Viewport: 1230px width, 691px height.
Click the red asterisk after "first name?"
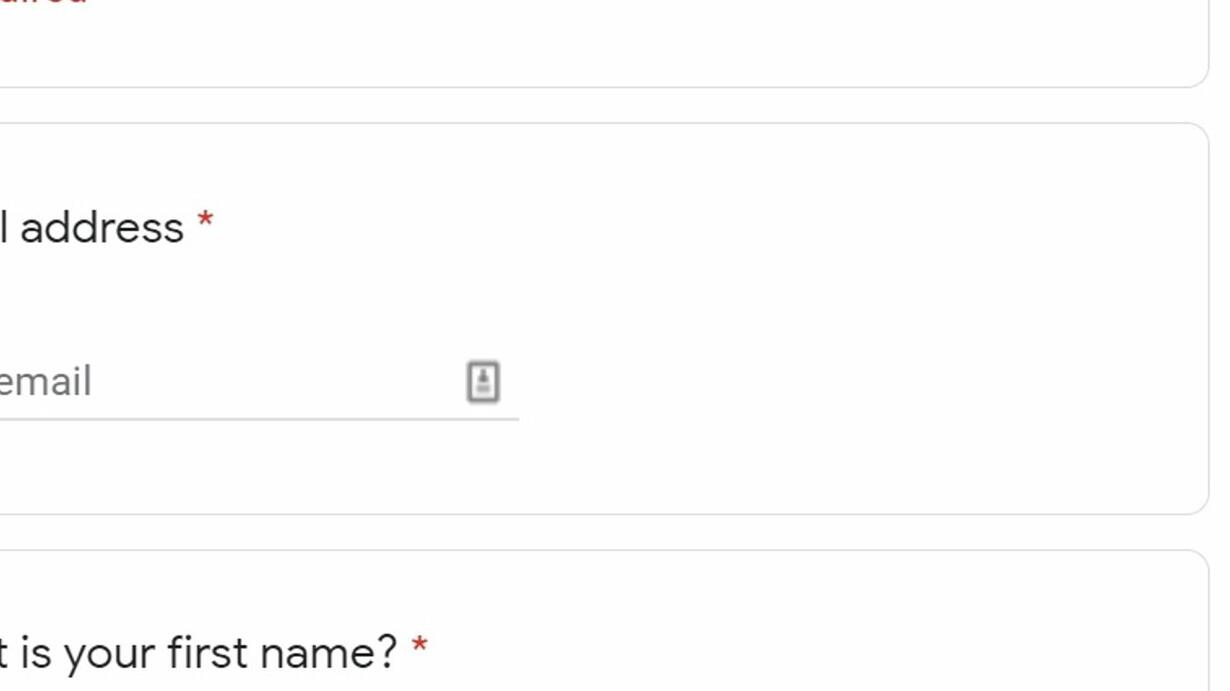[x=420, y=645]
